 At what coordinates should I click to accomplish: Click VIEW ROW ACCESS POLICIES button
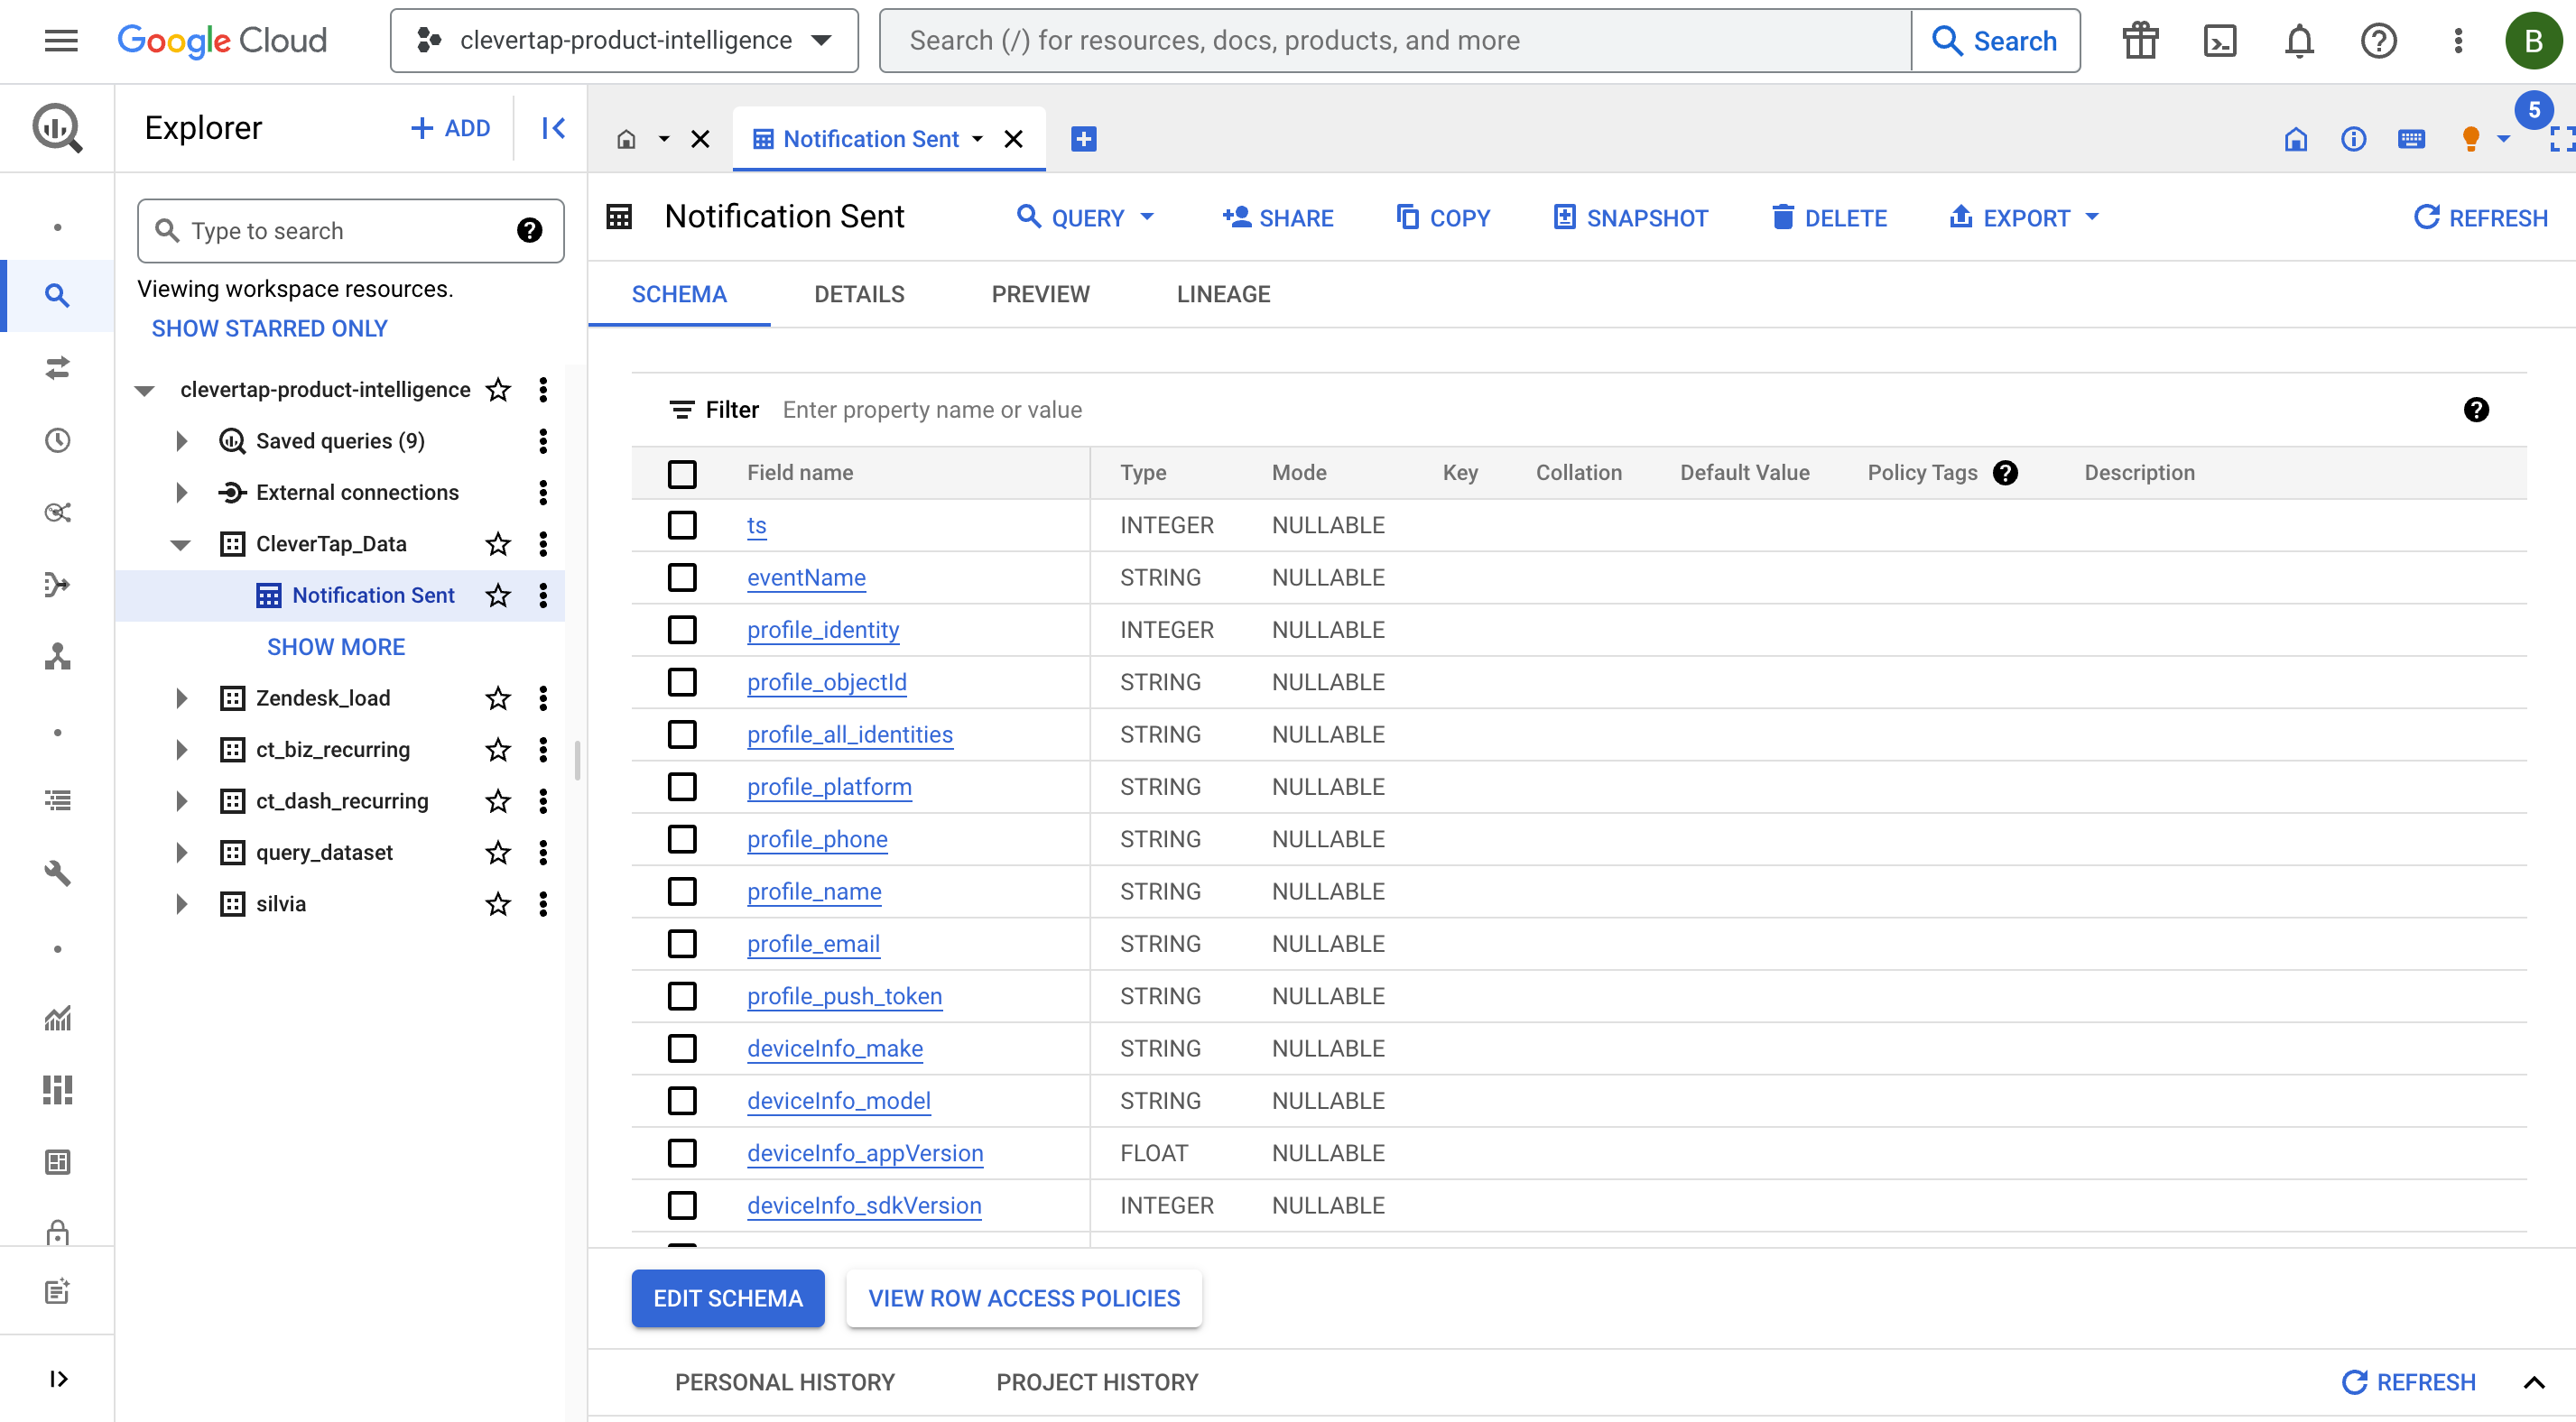[1023, 1297]
